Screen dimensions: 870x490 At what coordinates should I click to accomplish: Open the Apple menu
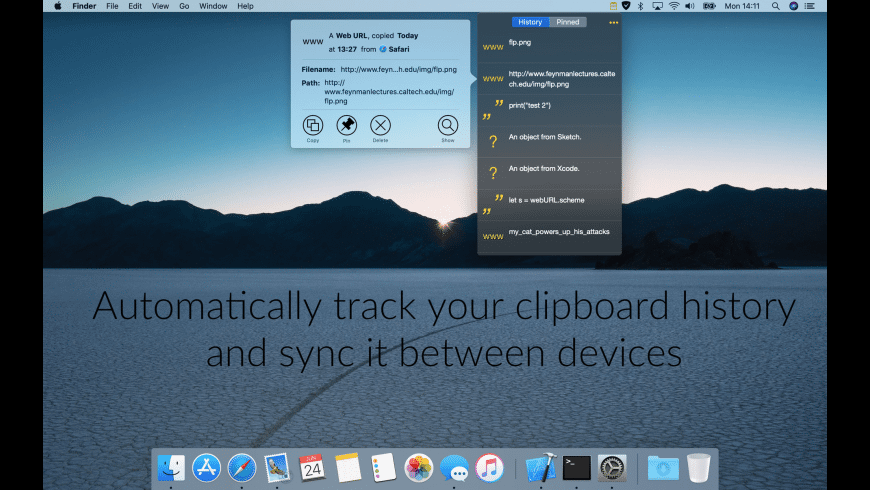(x=58, y=6)
